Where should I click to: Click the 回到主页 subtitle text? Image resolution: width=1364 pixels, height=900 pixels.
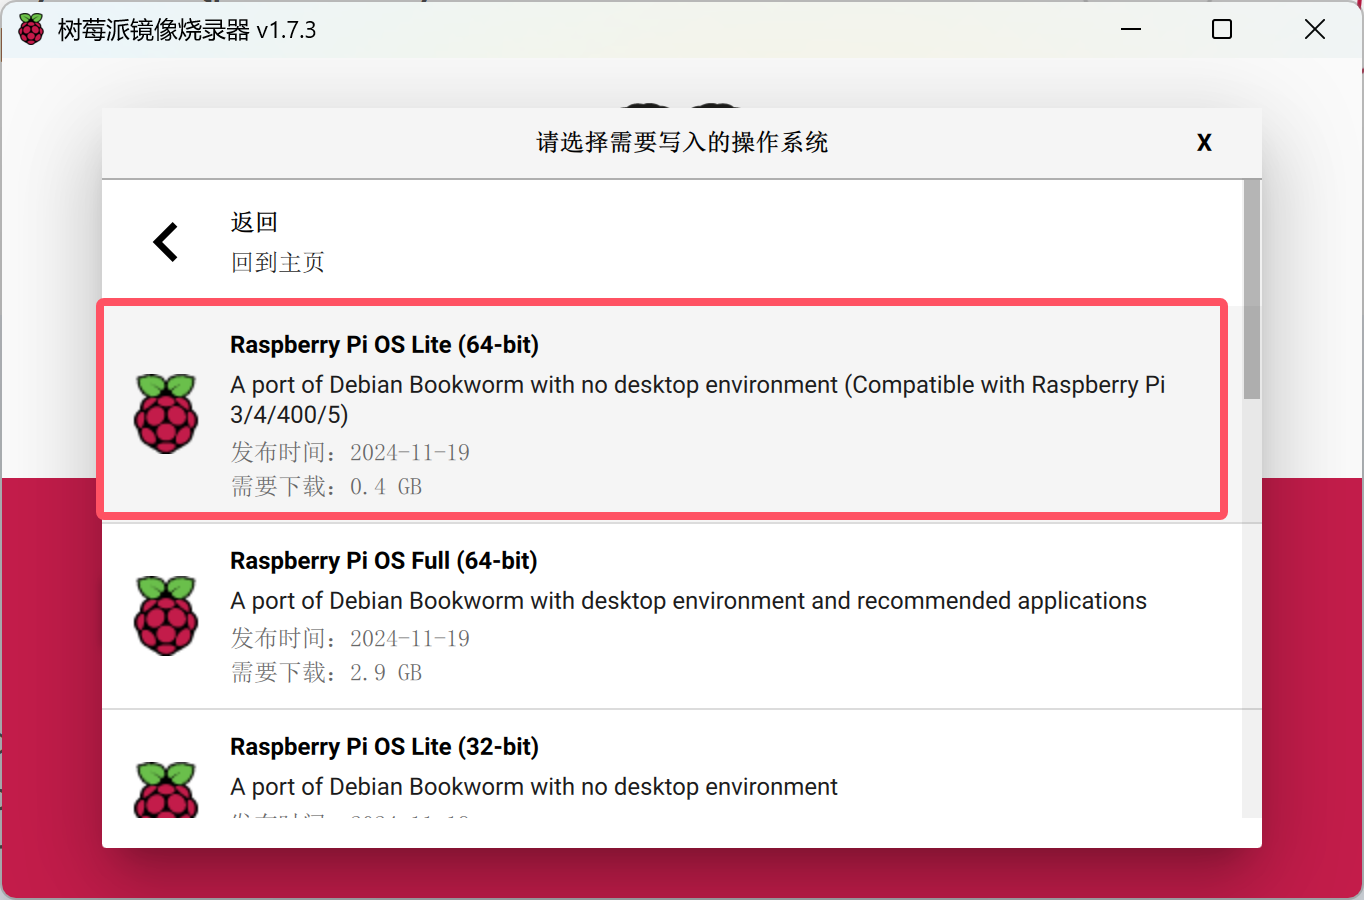(278, 263)
